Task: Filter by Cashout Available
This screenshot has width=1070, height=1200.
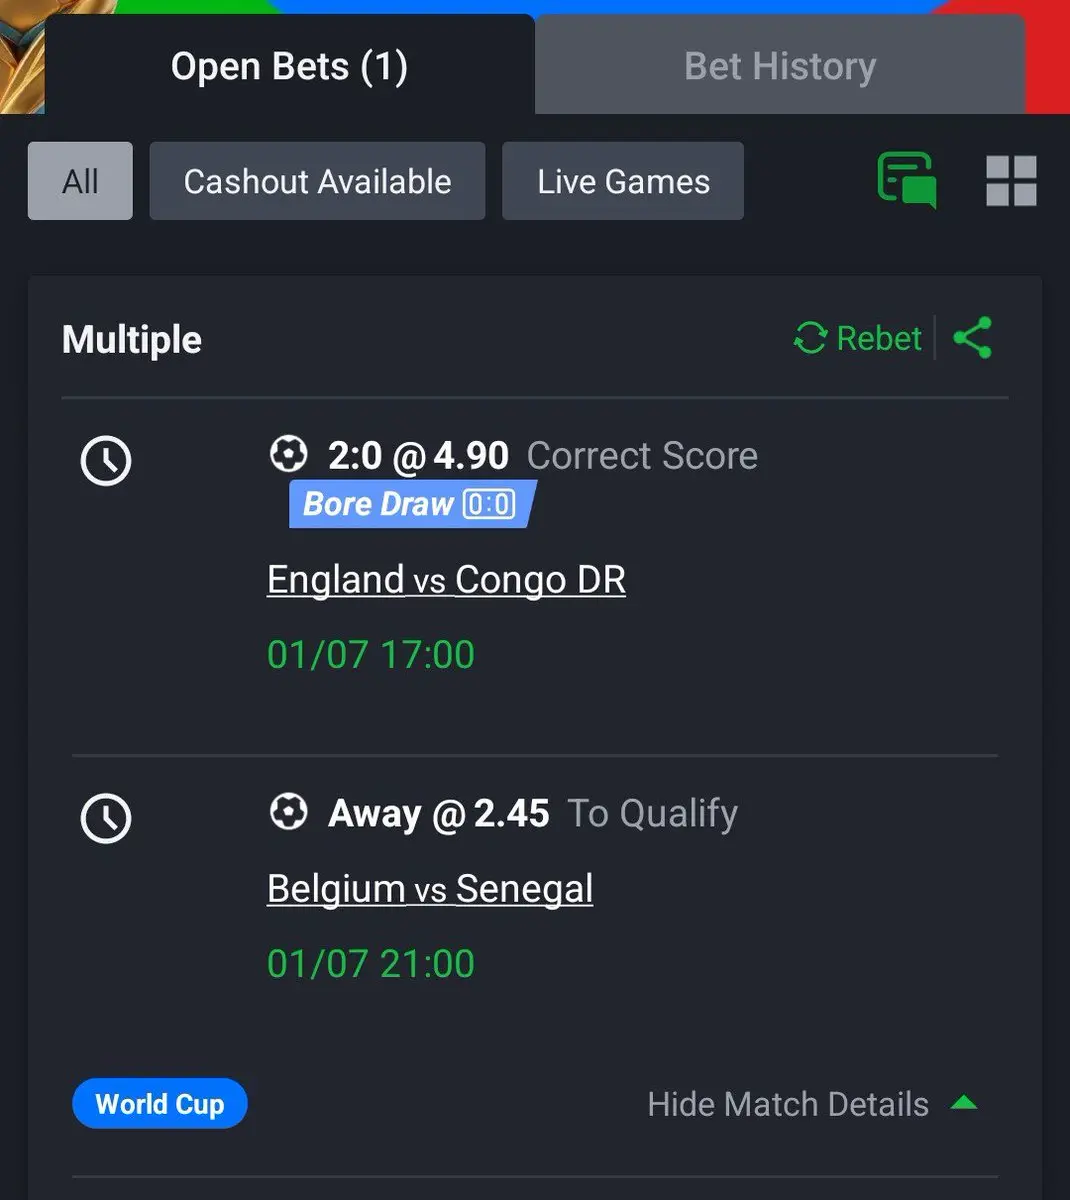Action: [317, 181]
